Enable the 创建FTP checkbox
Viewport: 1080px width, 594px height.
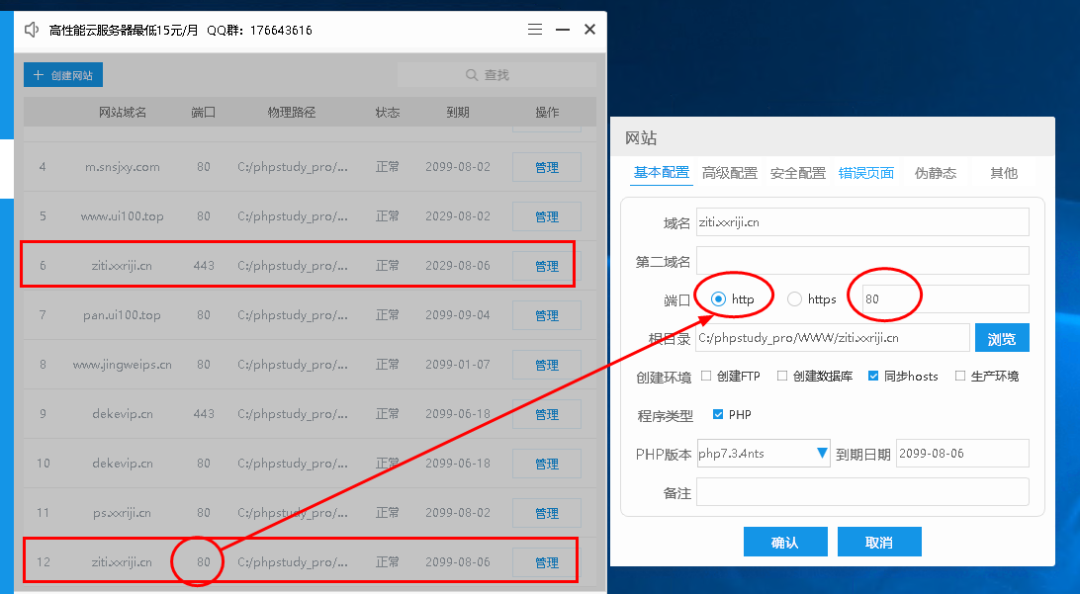pos(708,377)
